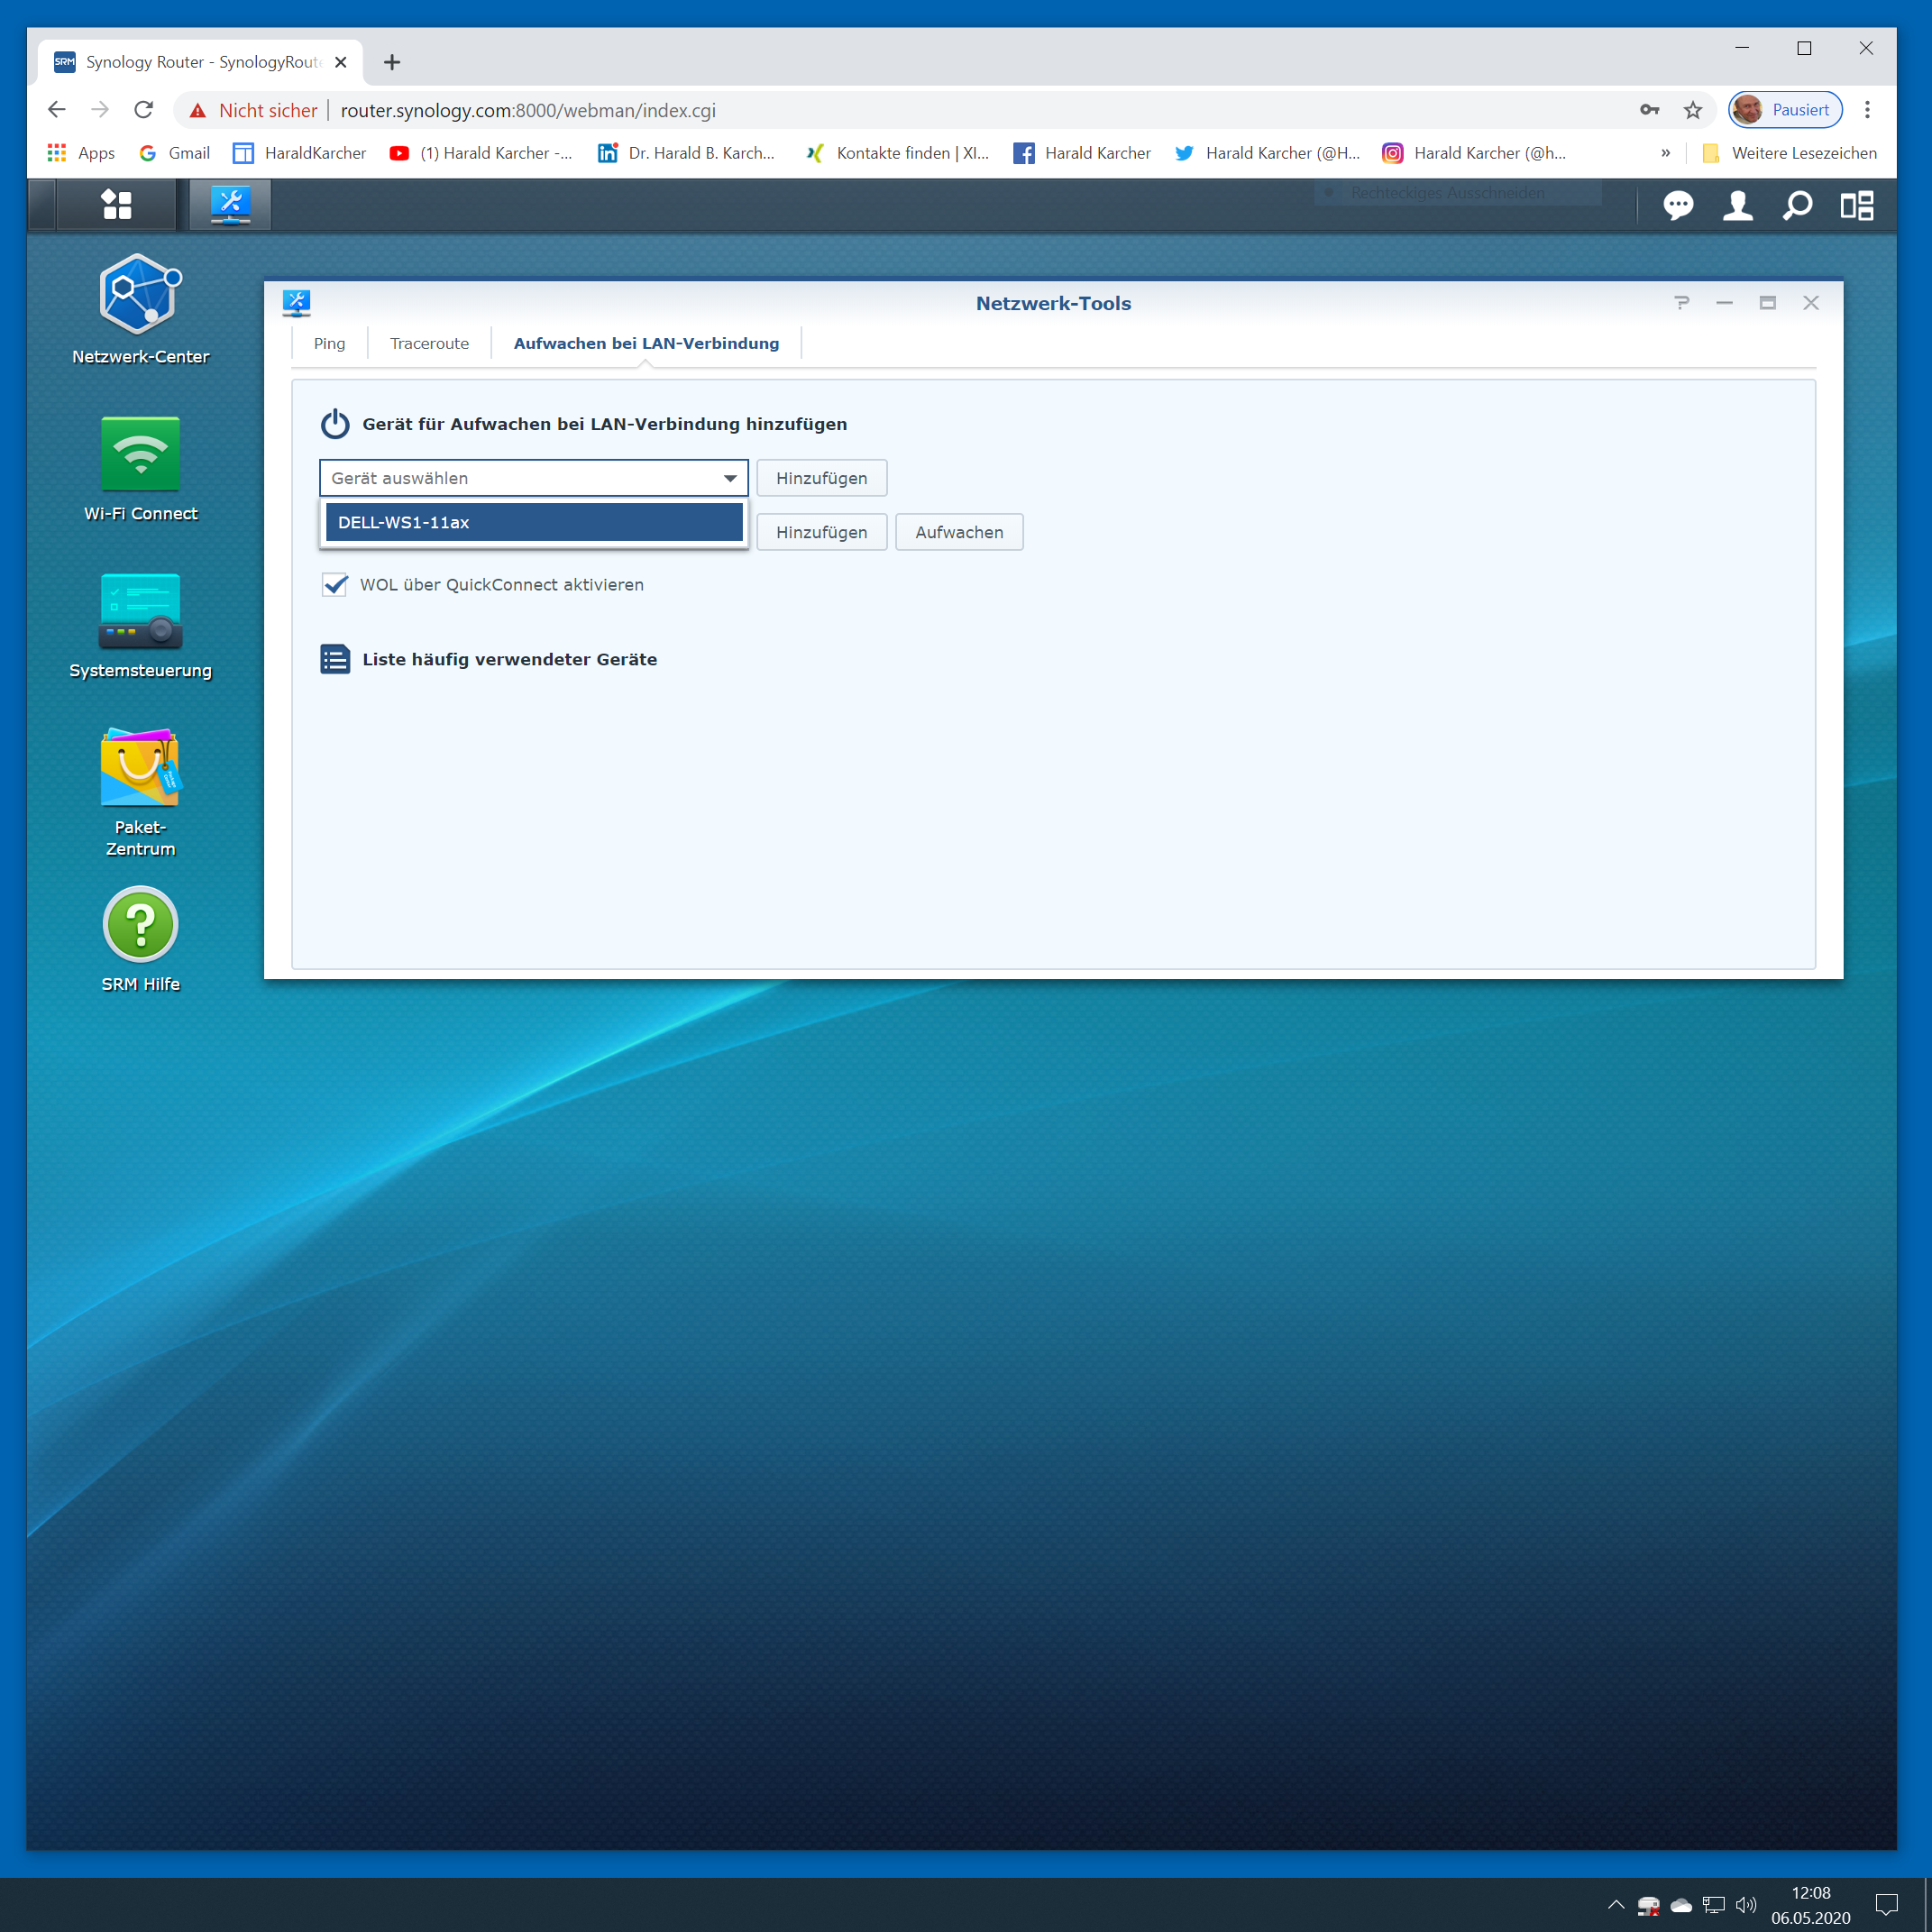The image size is (1932, 1932).
Task: Open SRM Hilfe question mark icon
Action: 140,925
